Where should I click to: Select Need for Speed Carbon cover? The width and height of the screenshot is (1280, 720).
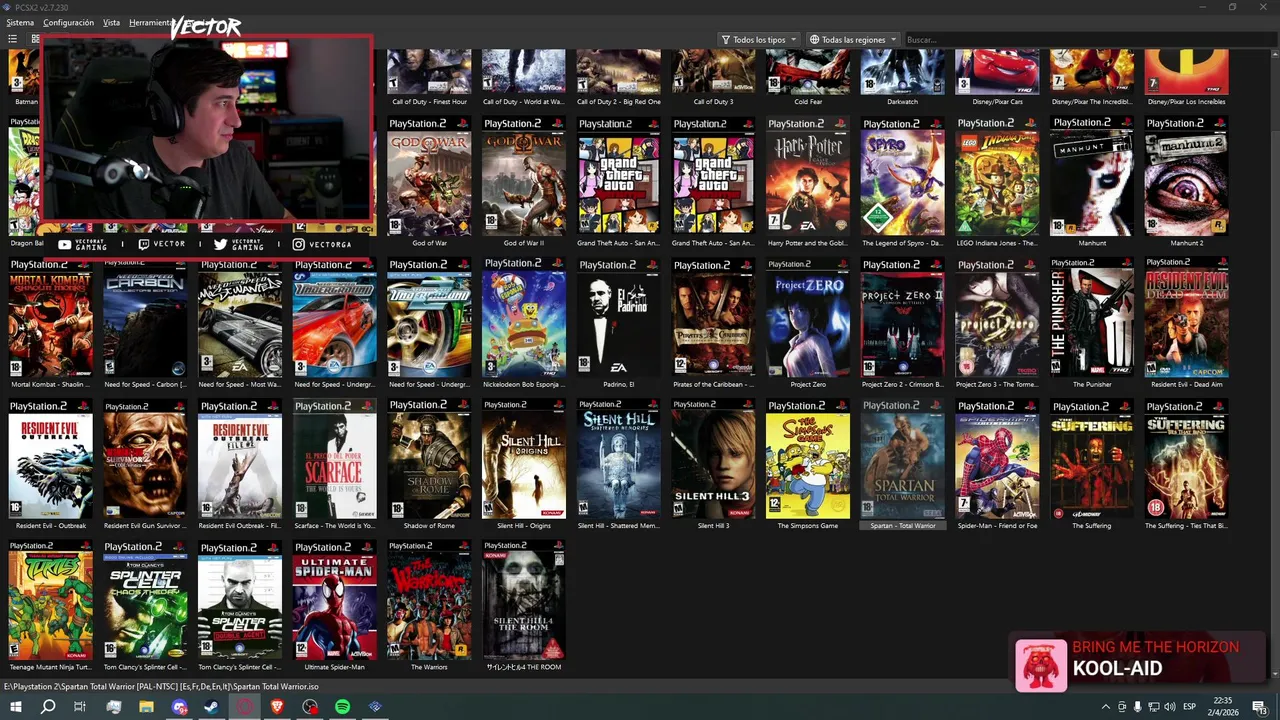[145, 318]
